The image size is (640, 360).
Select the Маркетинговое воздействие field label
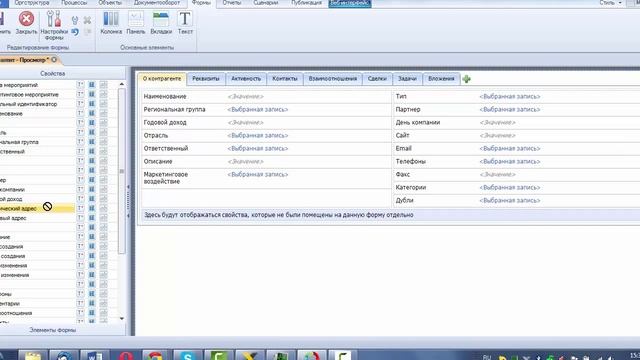click(166, 178)
